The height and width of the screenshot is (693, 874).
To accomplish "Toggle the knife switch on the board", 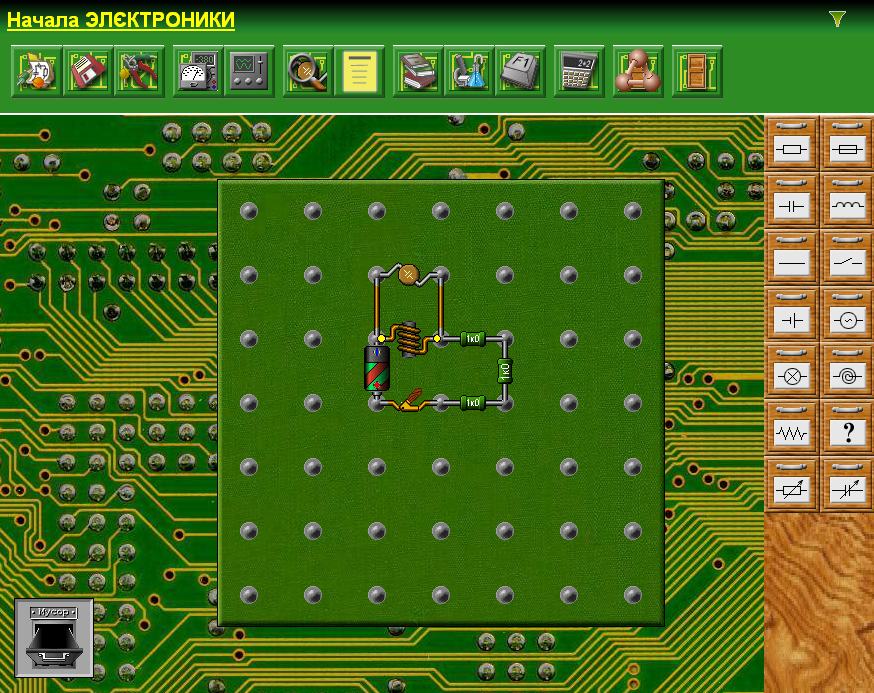I will pyautogui.click(x=410, y=402).
